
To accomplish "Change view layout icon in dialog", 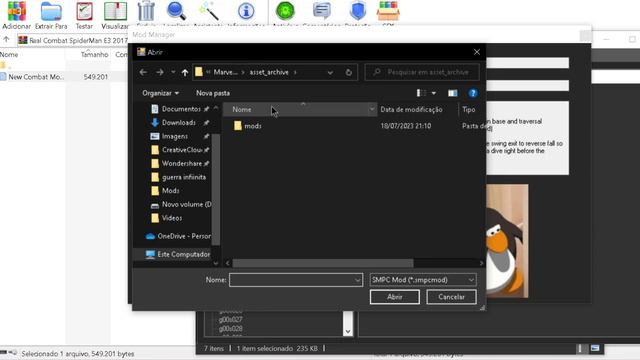I will click(x=421, y=93).
